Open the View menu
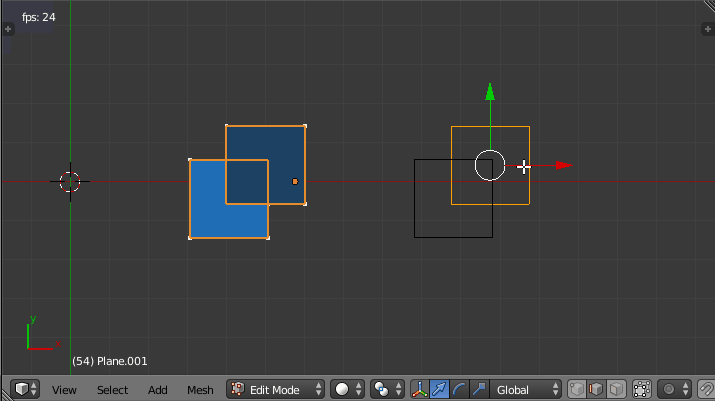 tap(64, 390)
